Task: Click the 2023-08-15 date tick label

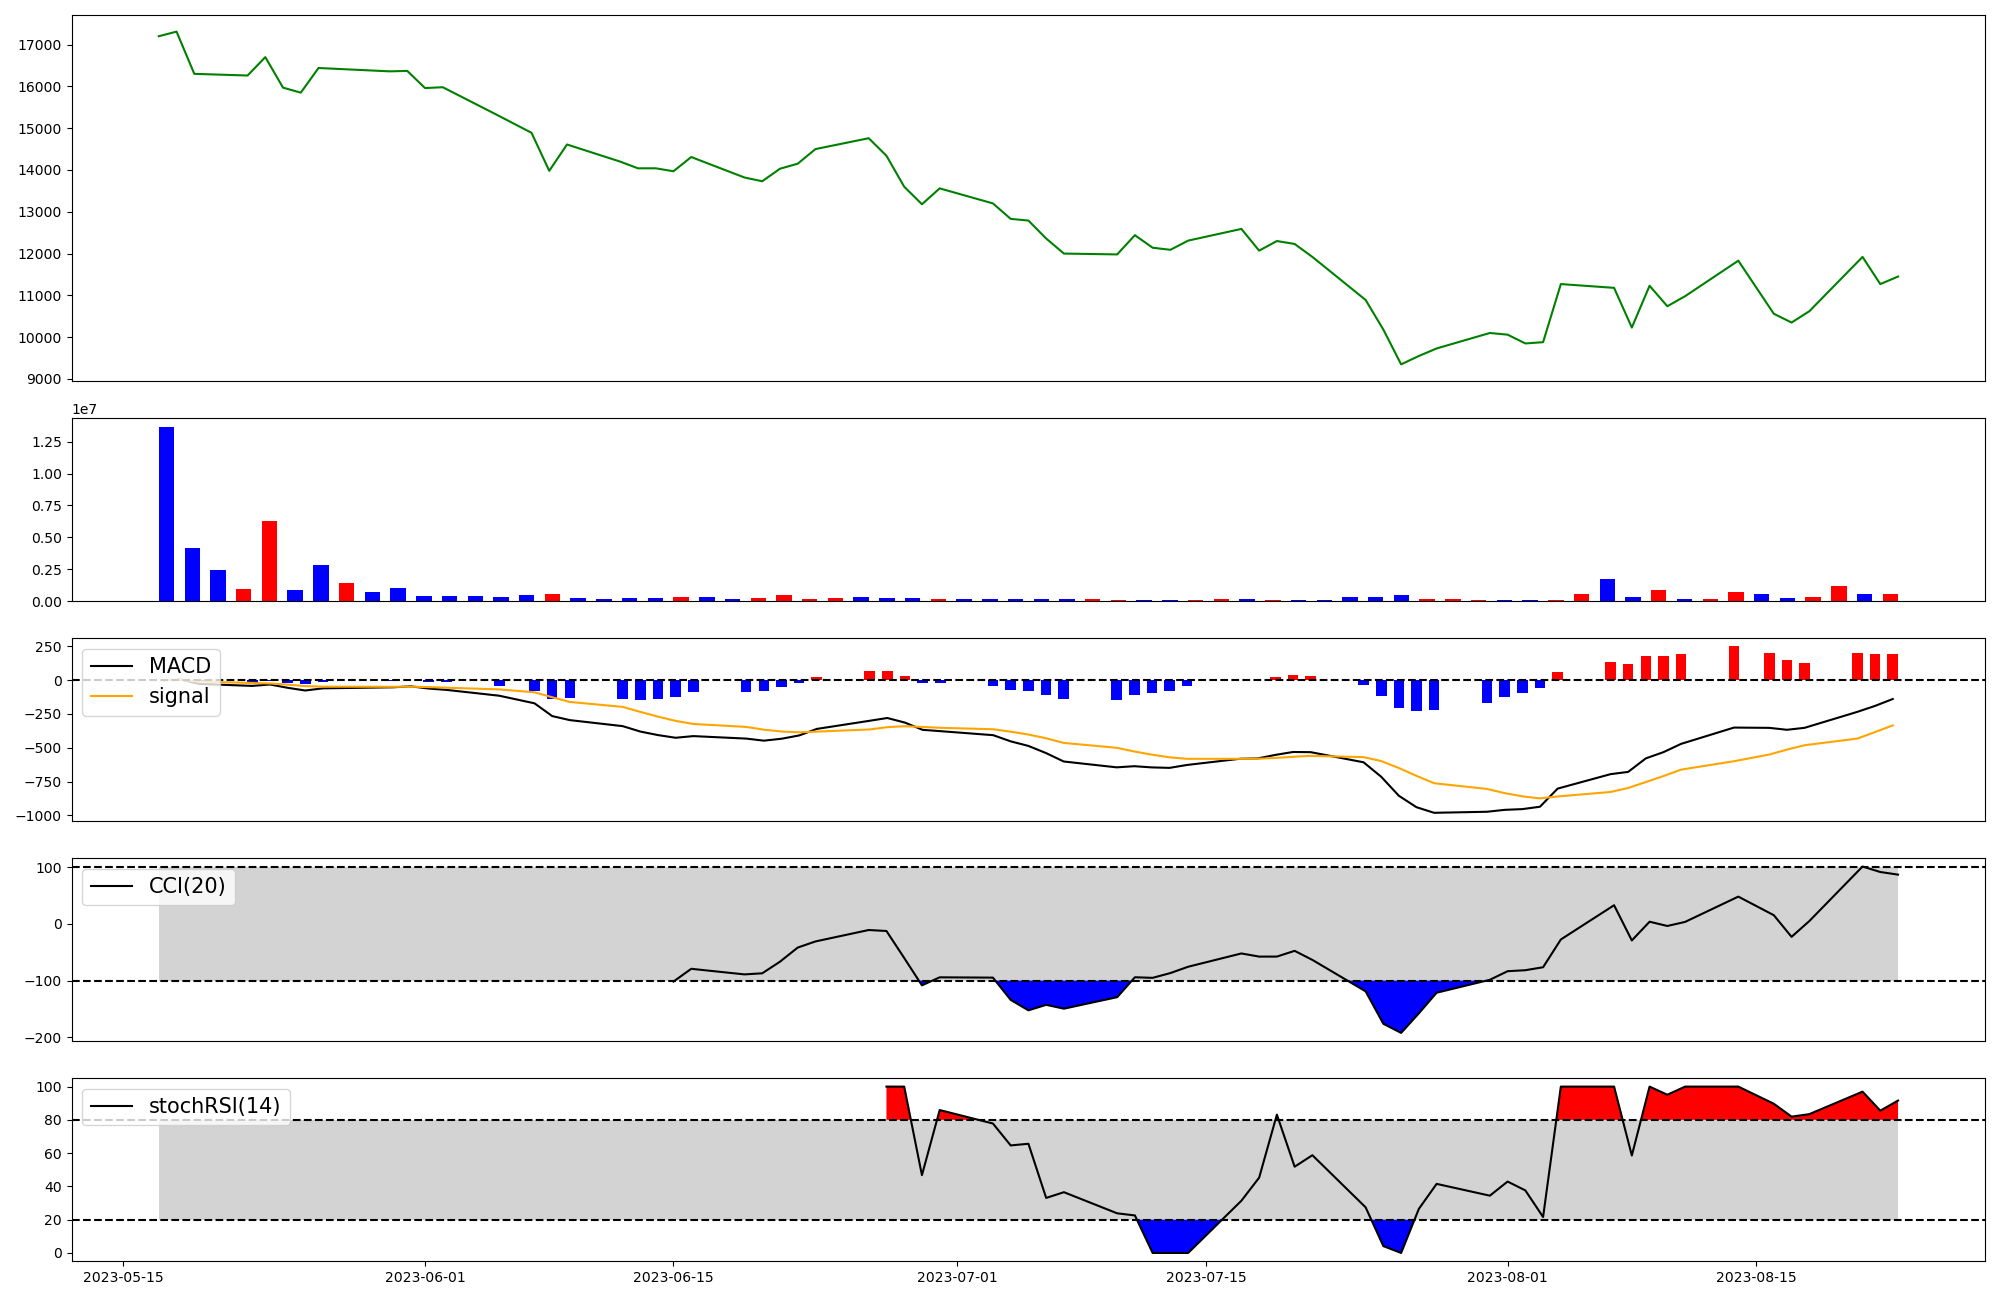Action: [1756, 1277]
